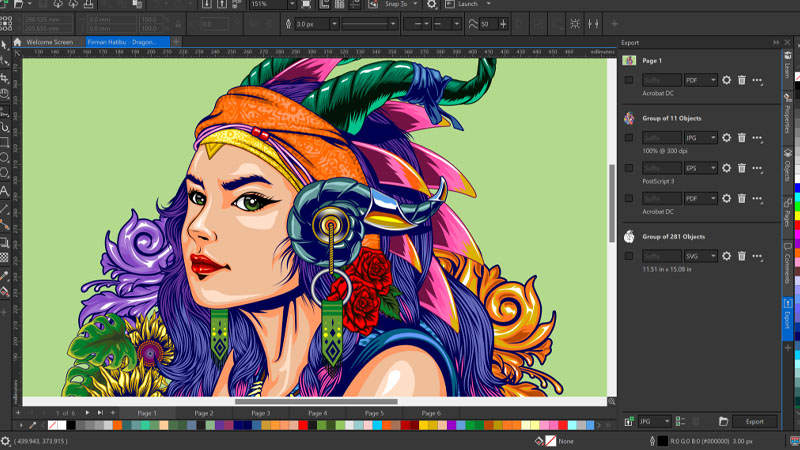This screenshot has width=800, height=450.
Task: Tick the SVG export checkbox for Group of 281 Objects
Action: pos(629,256)
